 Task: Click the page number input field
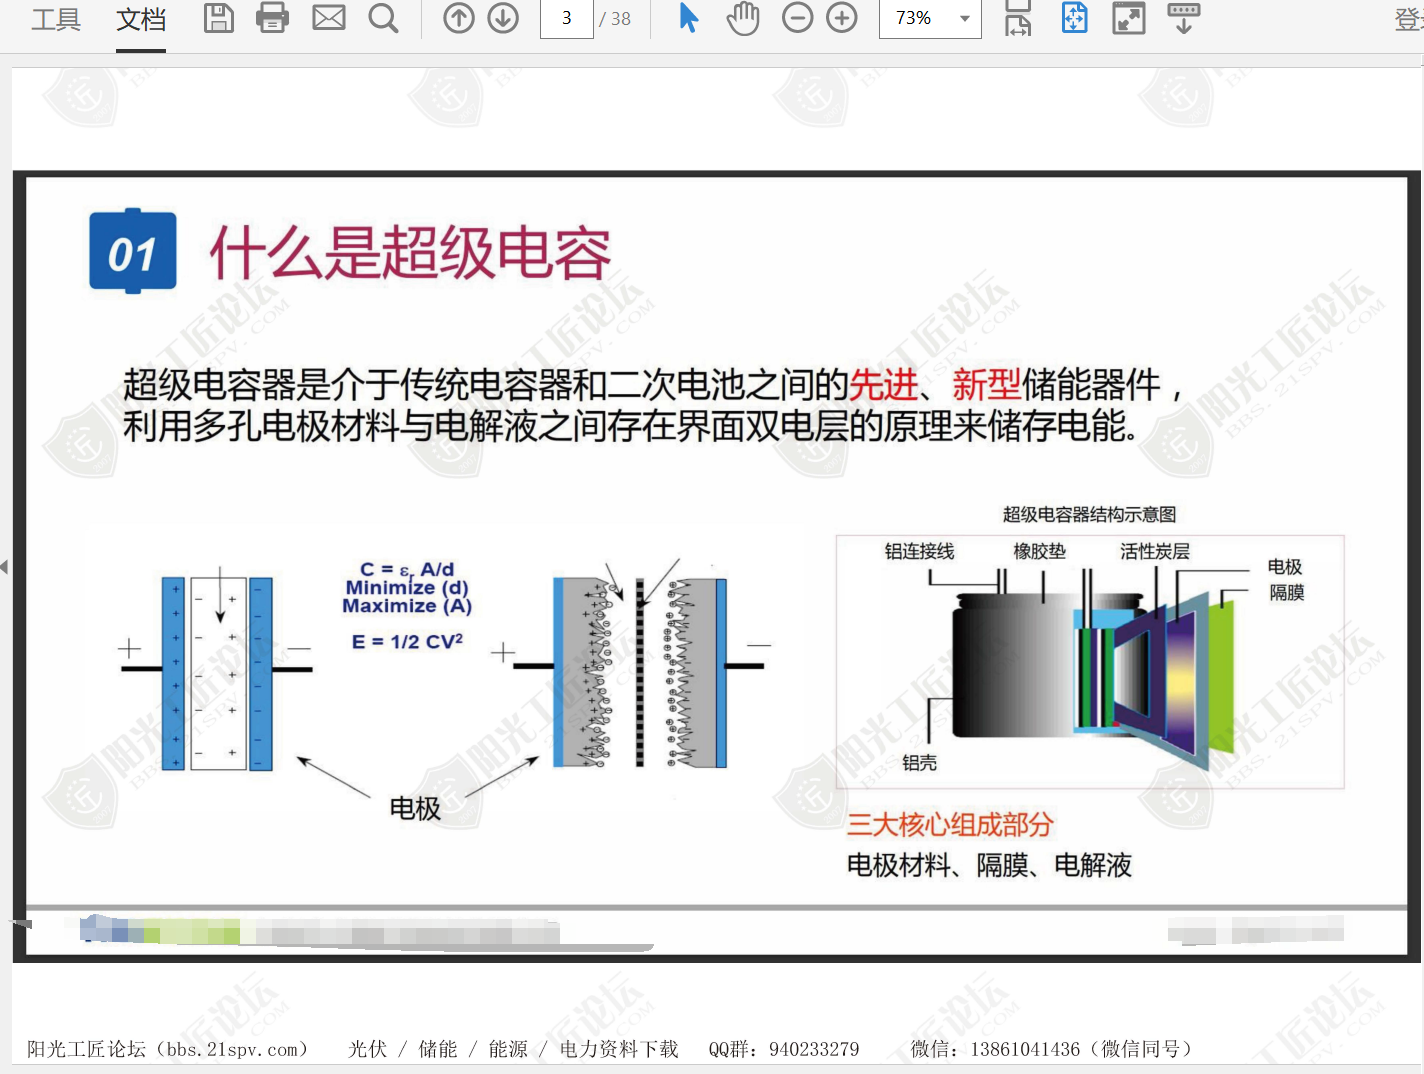pos(566,18)
